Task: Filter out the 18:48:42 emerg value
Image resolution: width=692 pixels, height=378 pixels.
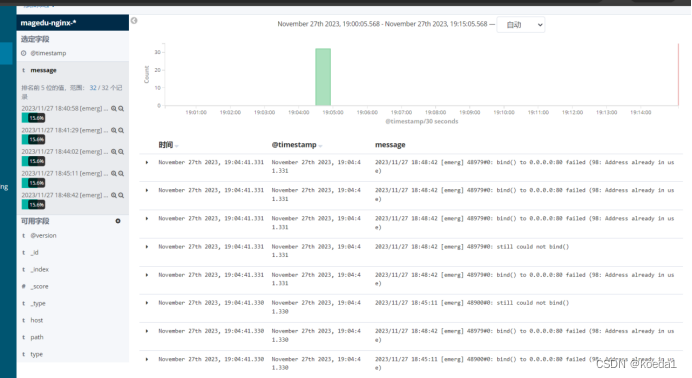Action: pyautogui.click(x=121, y=195)
